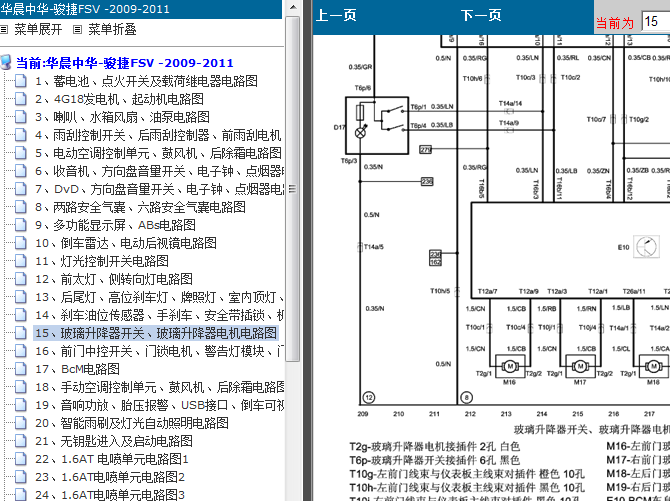Click page icon of item 12 前大灯
Viewport: 670px width, 501px height.
coord(21,278)
